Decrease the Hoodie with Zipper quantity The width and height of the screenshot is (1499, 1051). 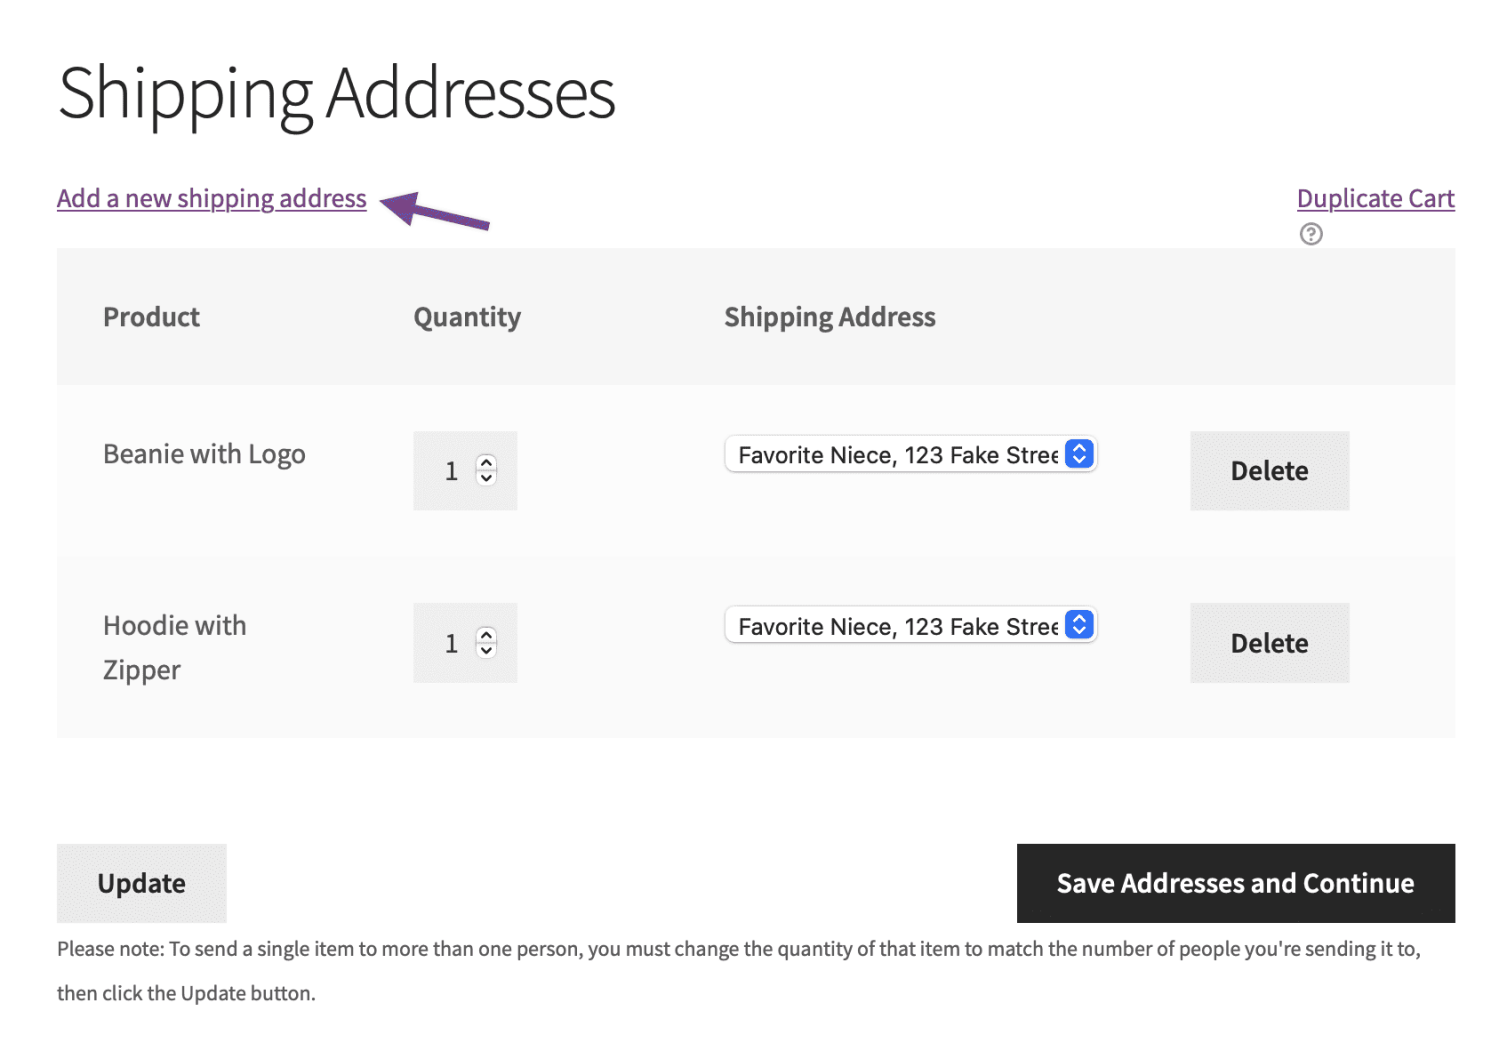tap(486, 652)
